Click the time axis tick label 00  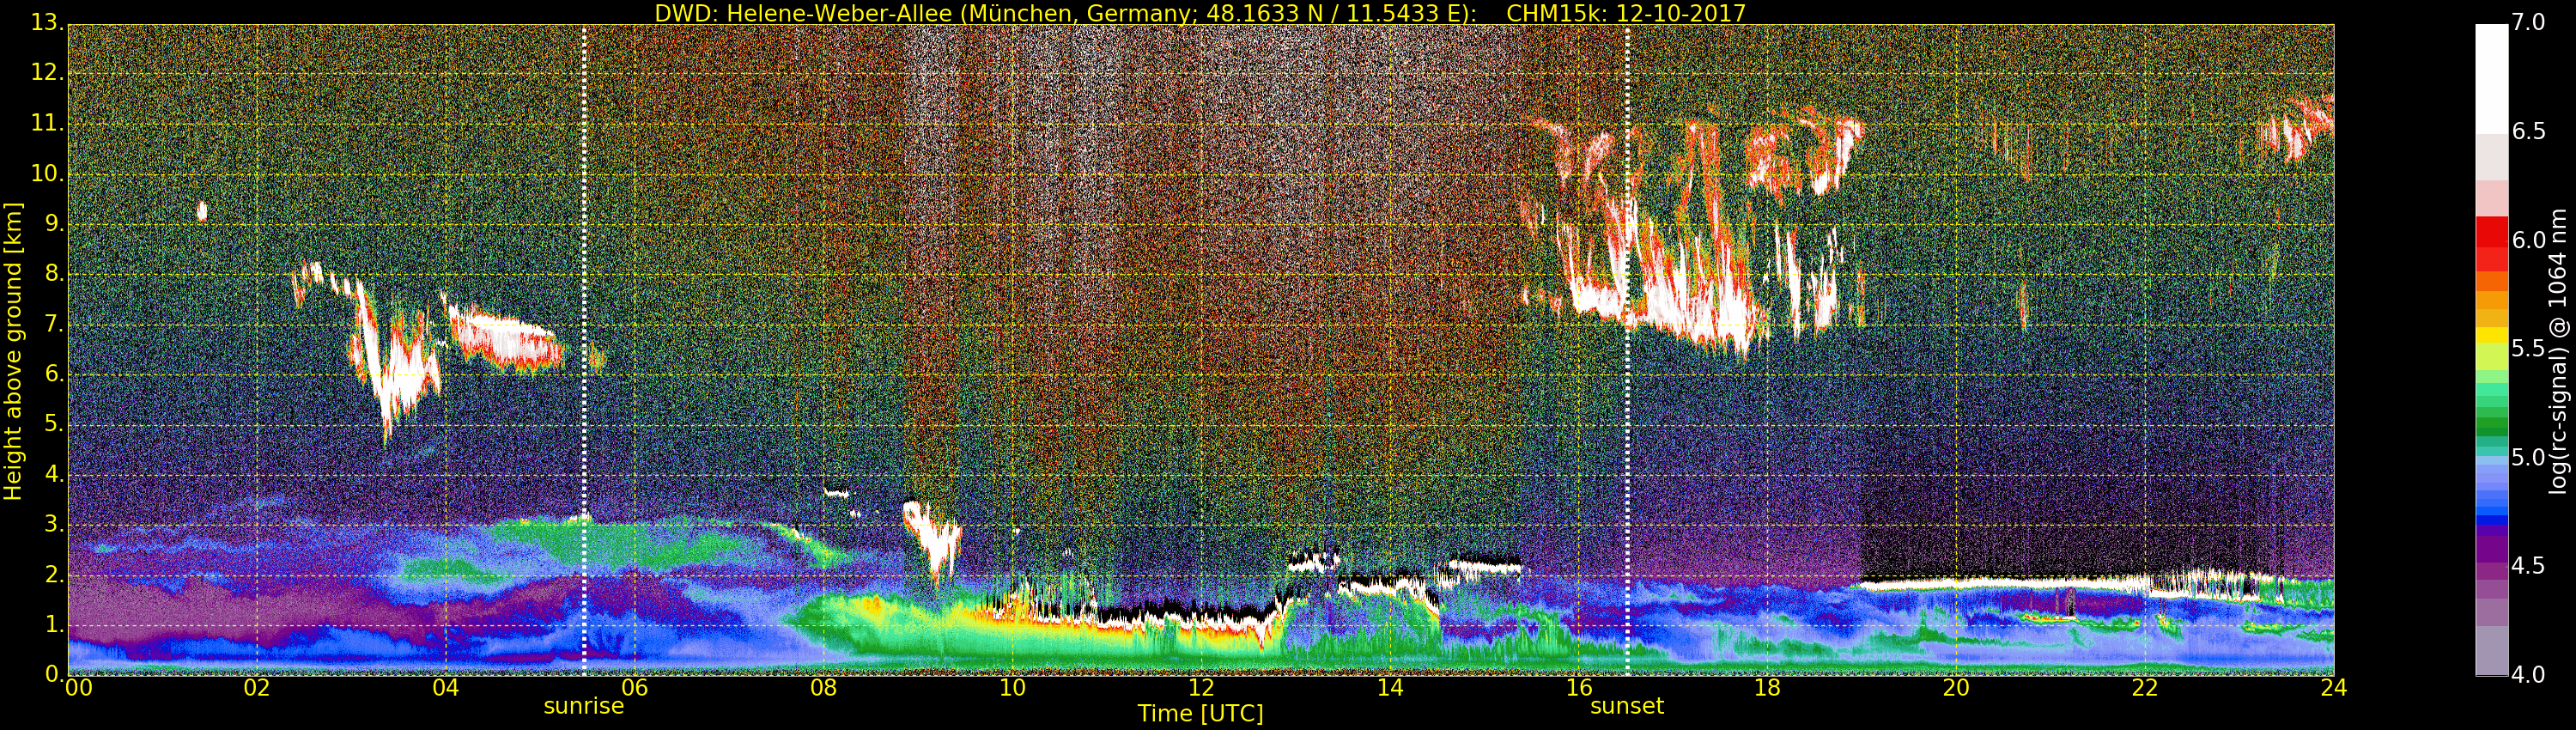coord(77,688)
